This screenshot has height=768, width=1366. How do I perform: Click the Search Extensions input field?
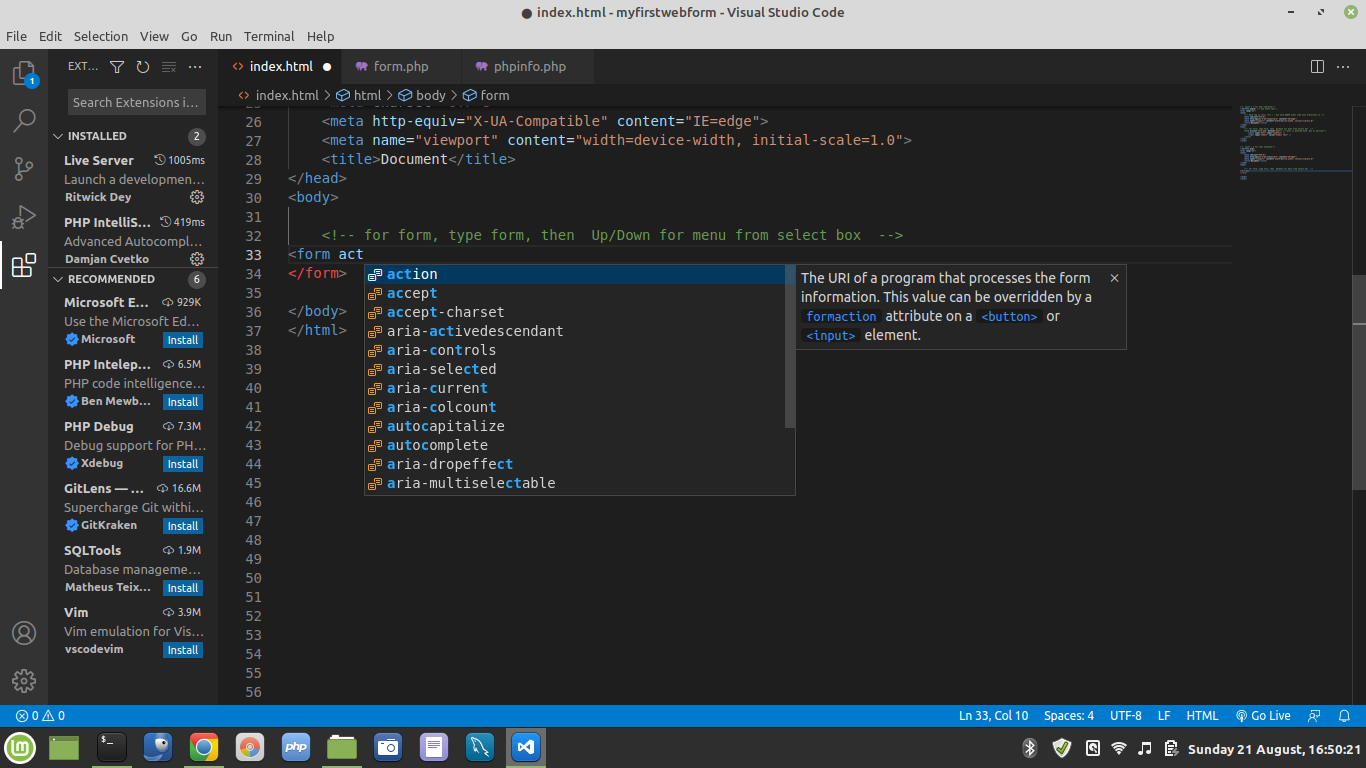135,102
